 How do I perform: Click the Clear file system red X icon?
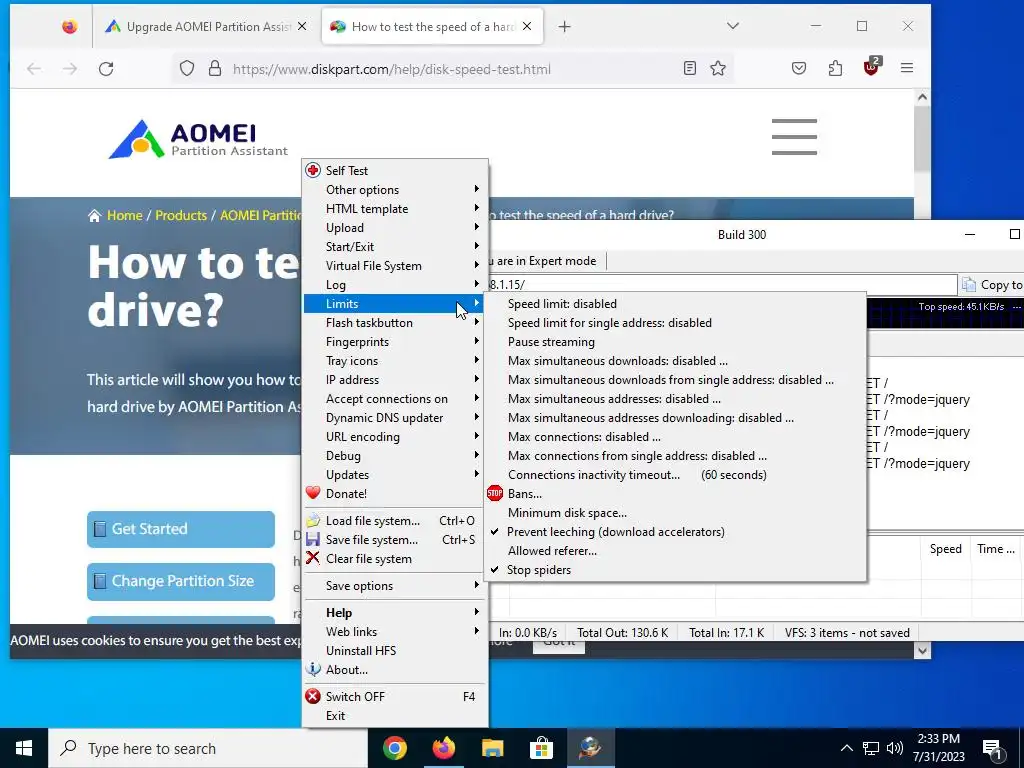[x=313, y=558]
